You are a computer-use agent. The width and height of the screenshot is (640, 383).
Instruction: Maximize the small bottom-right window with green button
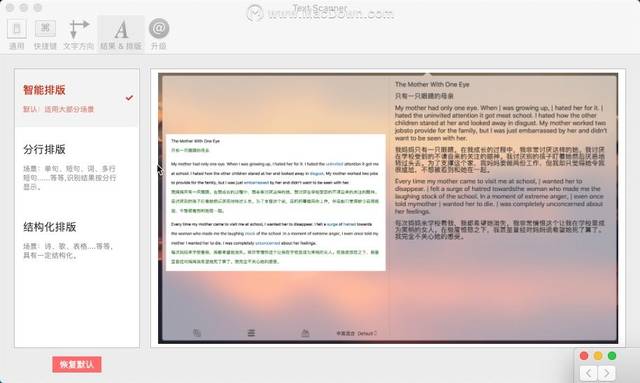612,356
